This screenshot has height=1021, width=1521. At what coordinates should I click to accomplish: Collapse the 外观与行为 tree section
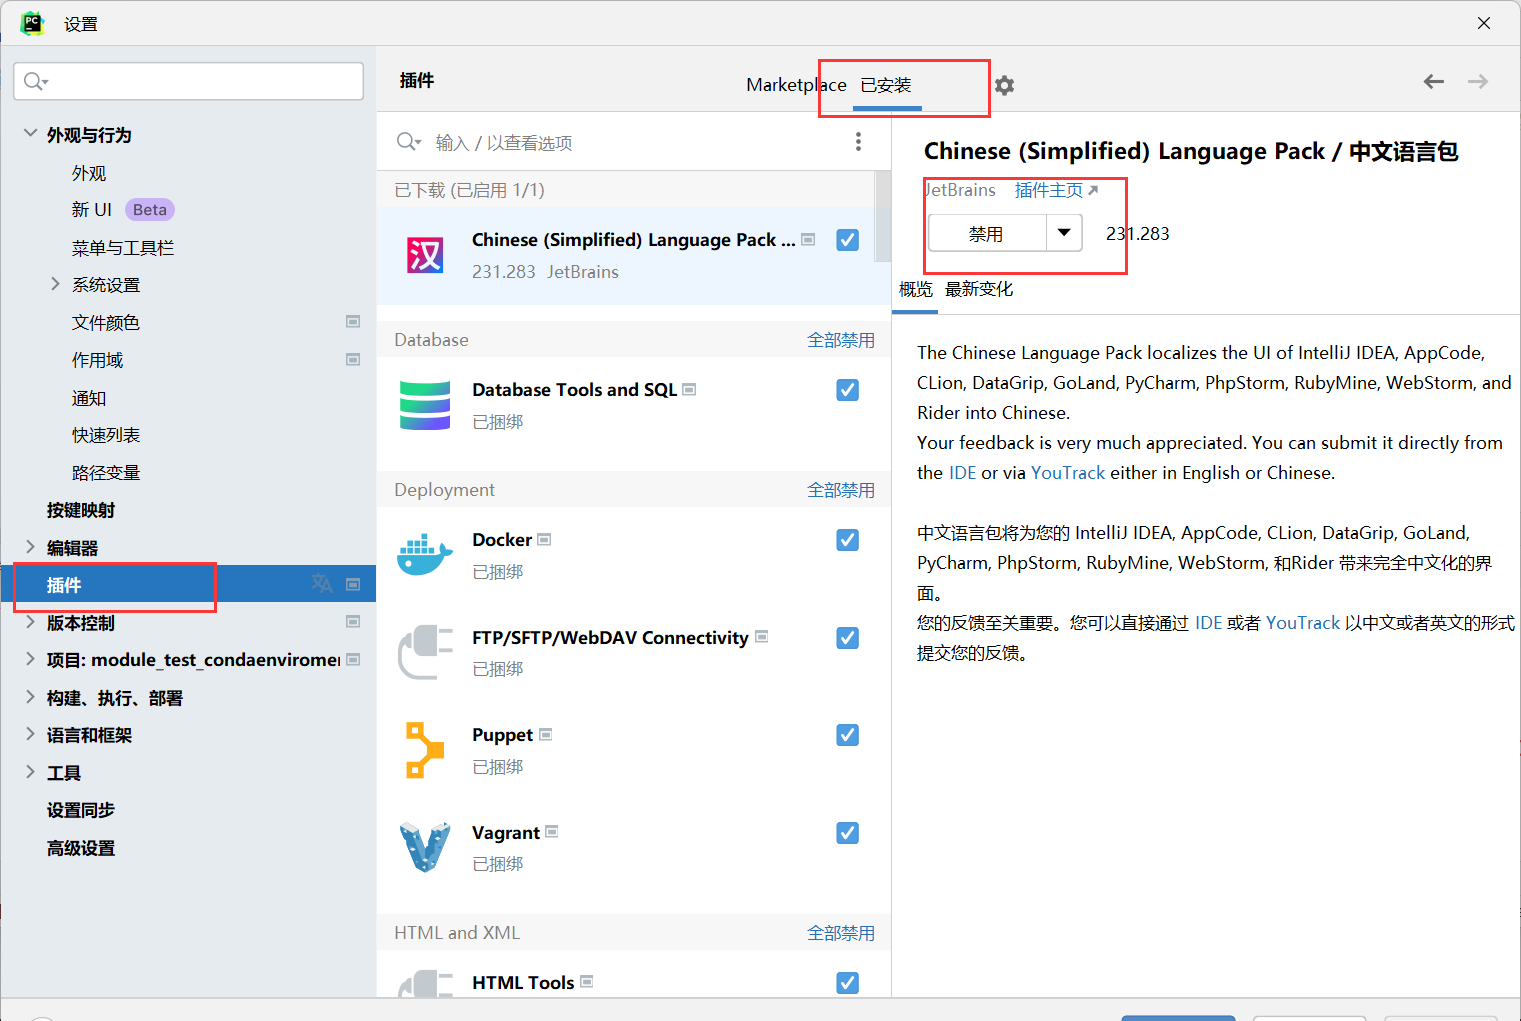pos(30,134)
